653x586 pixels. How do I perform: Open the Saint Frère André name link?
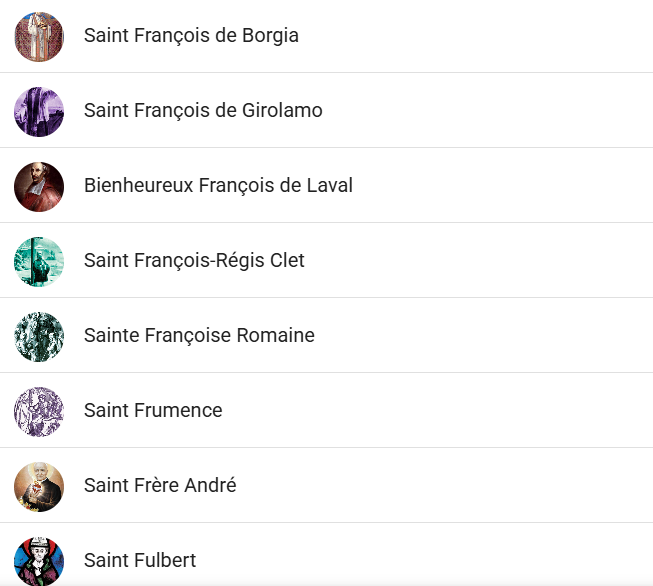[x=160, y=486]
